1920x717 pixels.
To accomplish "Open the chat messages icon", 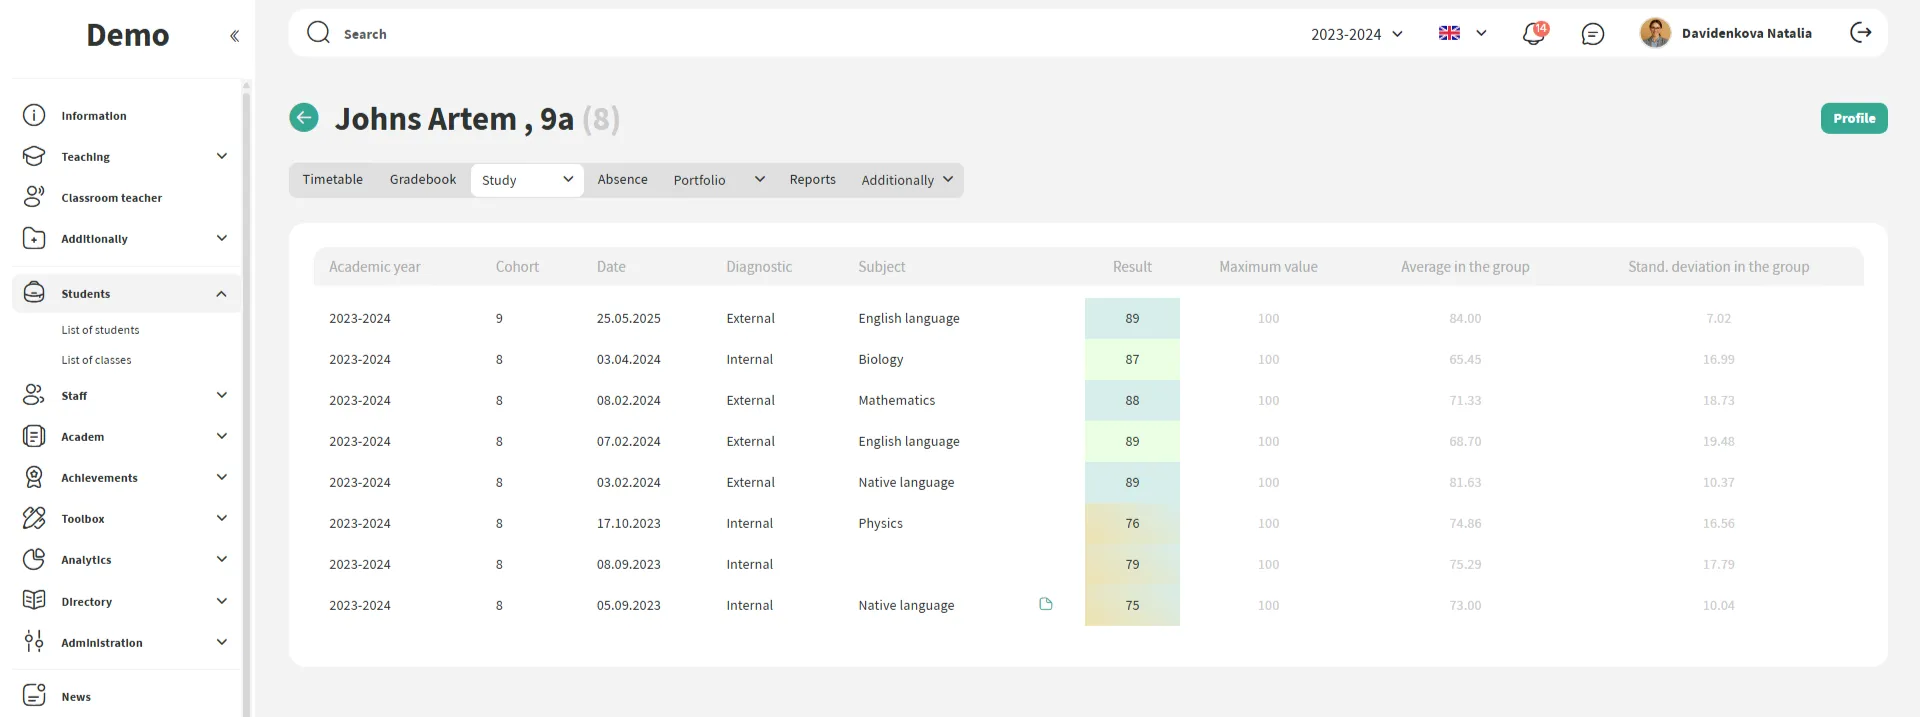I will click(1593, 34).
